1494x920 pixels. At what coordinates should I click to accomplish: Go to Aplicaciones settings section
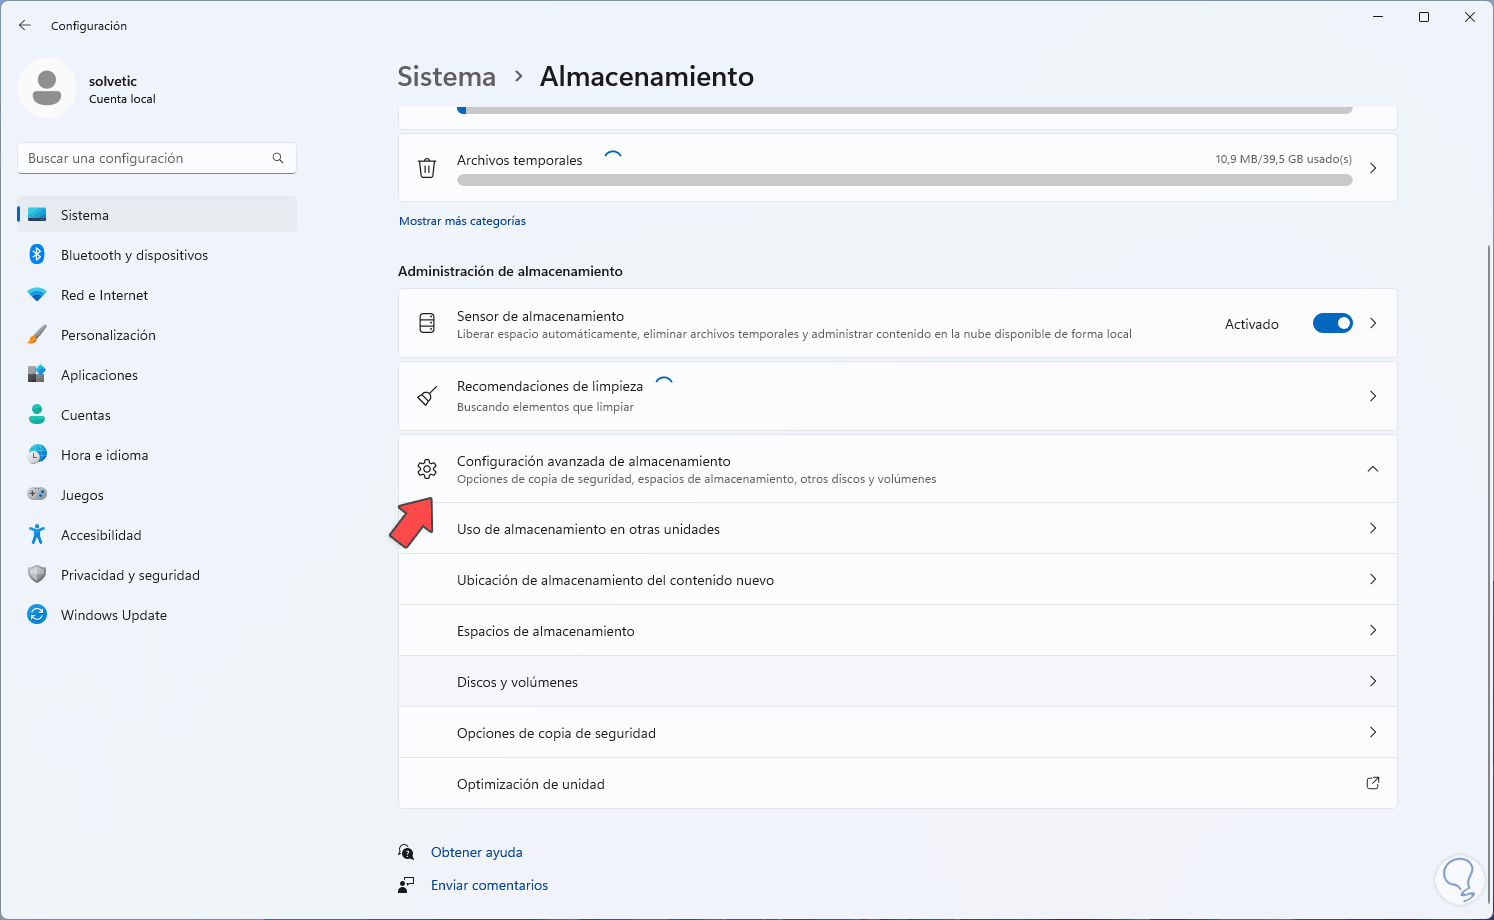pos(99,375)
